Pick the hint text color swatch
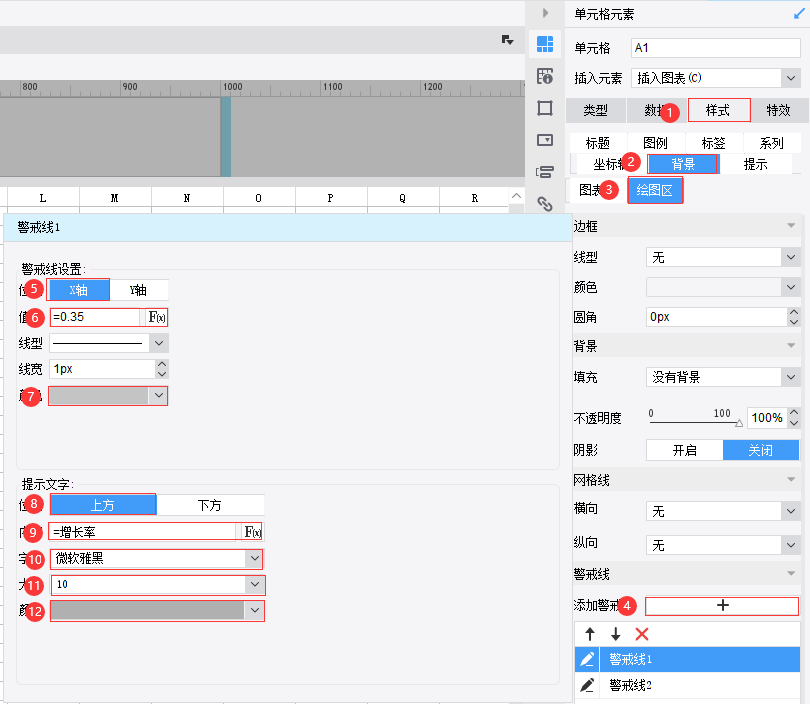 (158, 611)
